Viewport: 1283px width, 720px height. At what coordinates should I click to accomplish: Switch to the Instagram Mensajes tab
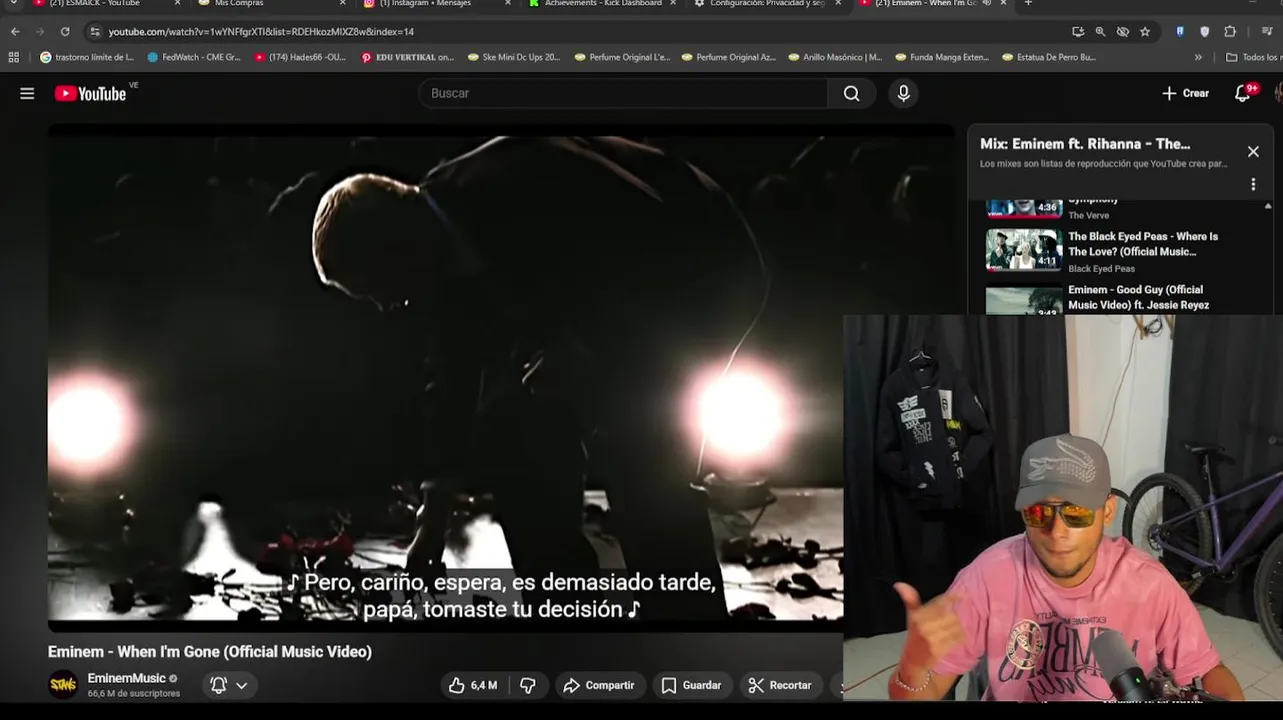[430, 4]
